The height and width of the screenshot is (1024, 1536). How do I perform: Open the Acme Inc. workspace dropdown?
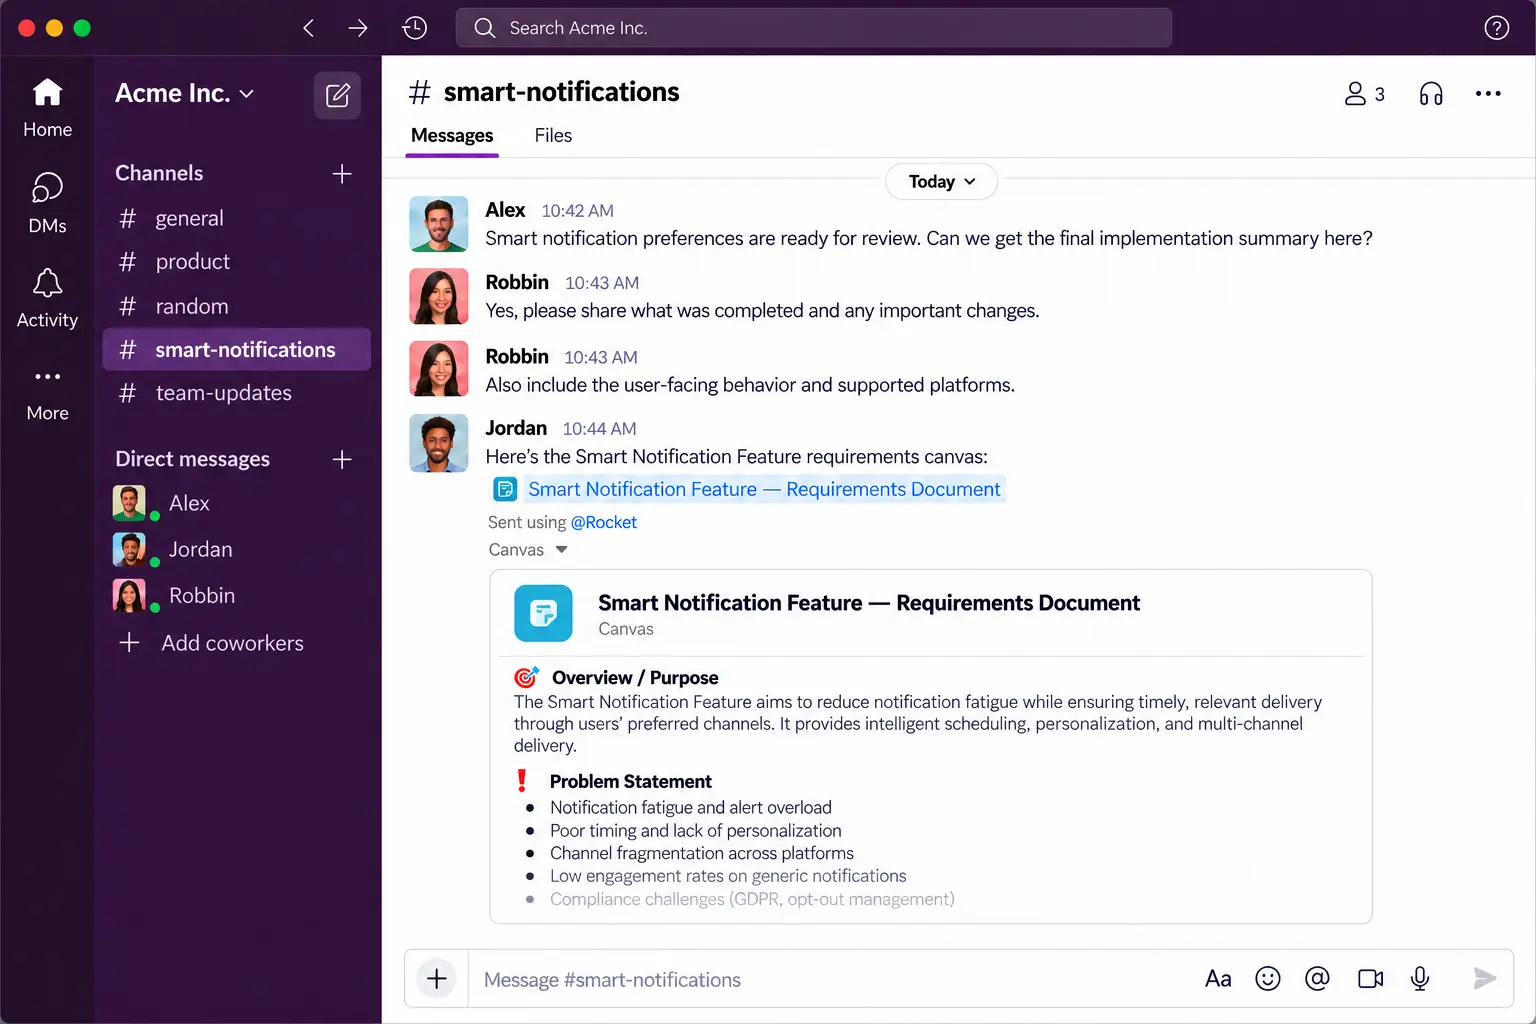point(185,93)
